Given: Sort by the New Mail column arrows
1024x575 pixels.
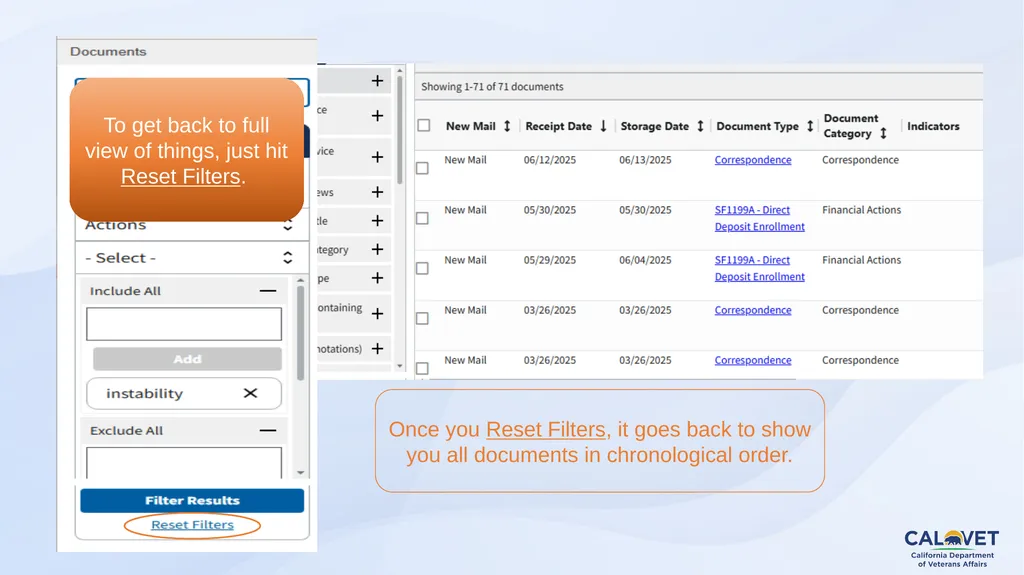Looking at the screenshot, I should click(x=507, y=126).
